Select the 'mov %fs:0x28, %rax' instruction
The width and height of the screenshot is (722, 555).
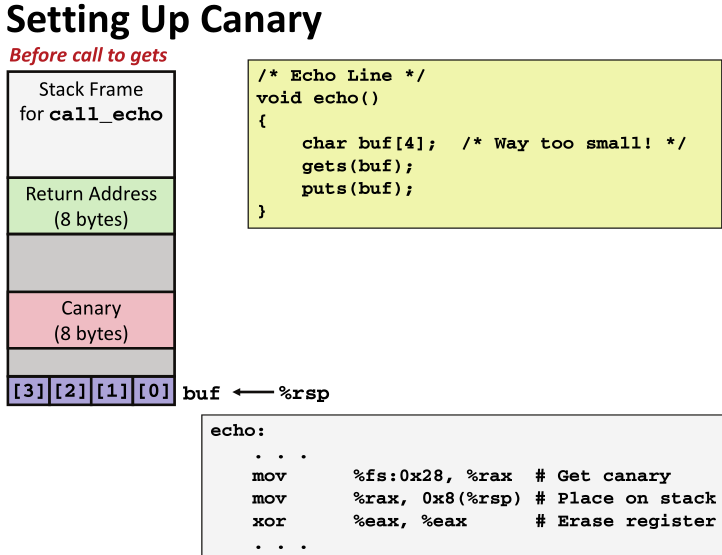pos(382,476)
